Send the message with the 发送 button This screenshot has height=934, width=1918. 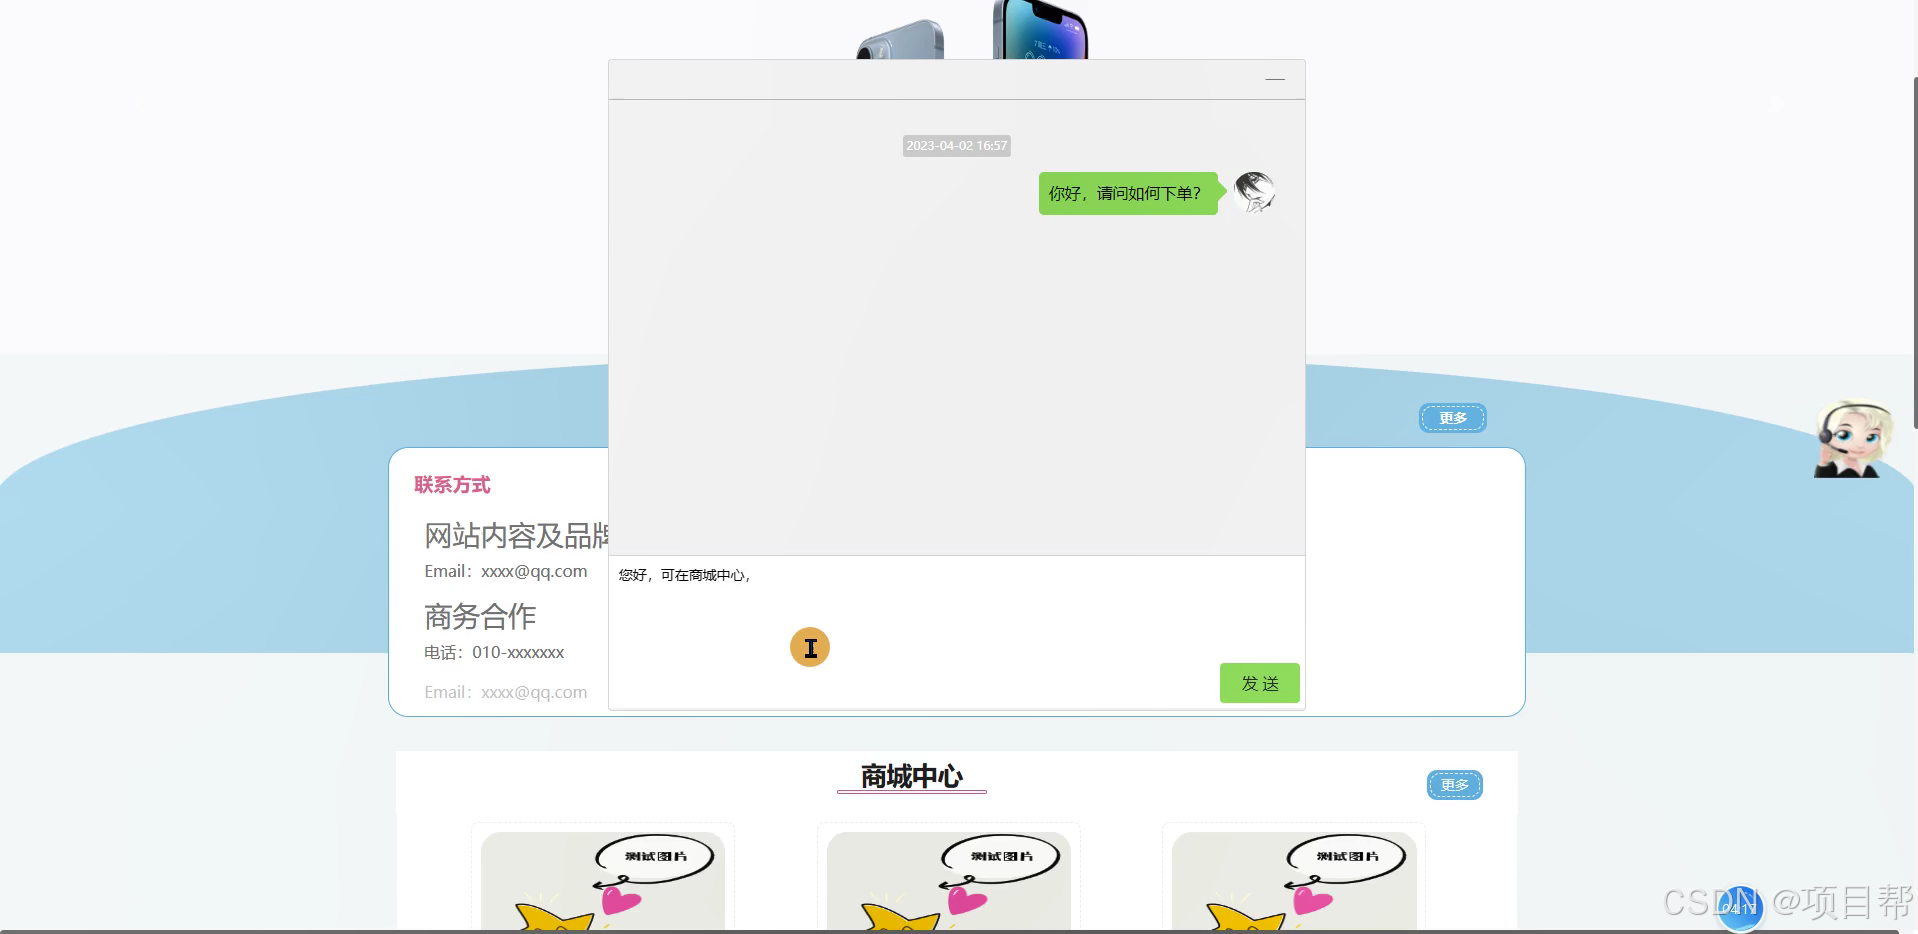click(x=1259, y=683)
